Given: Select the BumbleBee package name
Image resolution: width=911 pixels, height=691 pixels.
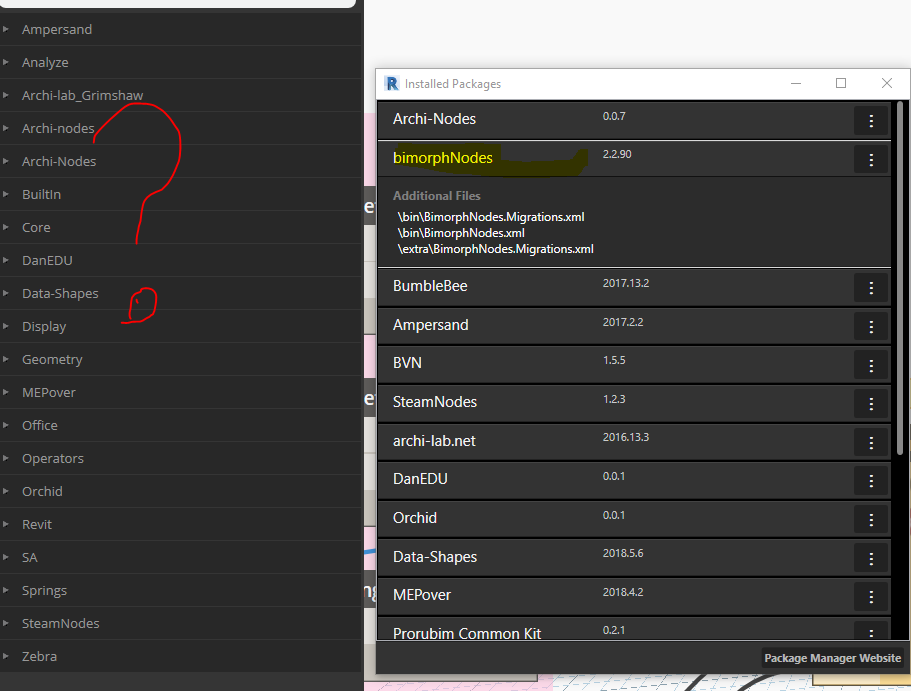Looking at the screenshot, I should pos(430,286).
